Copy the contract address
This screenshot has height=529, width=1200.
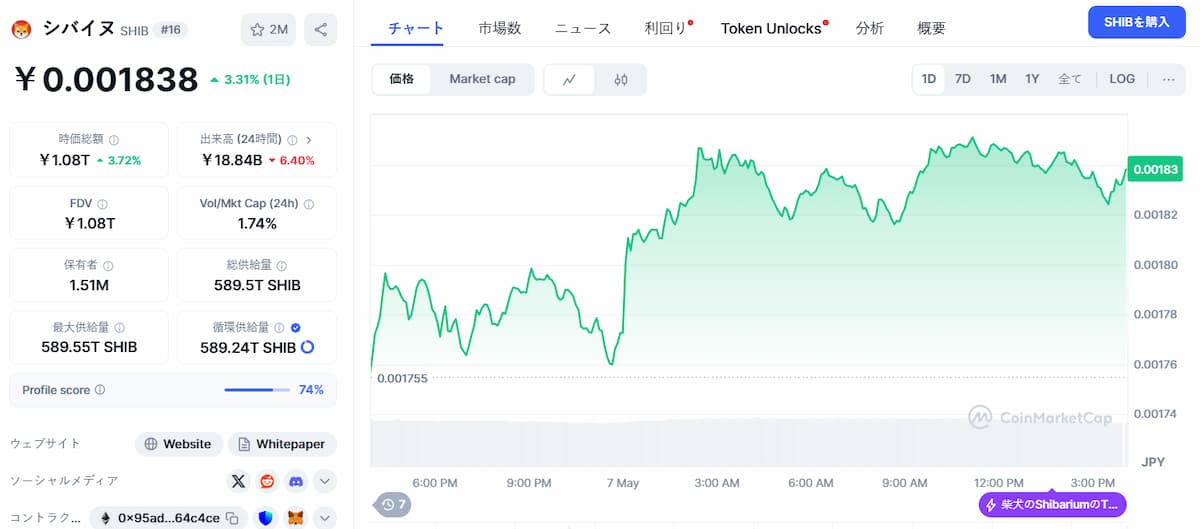232,518
